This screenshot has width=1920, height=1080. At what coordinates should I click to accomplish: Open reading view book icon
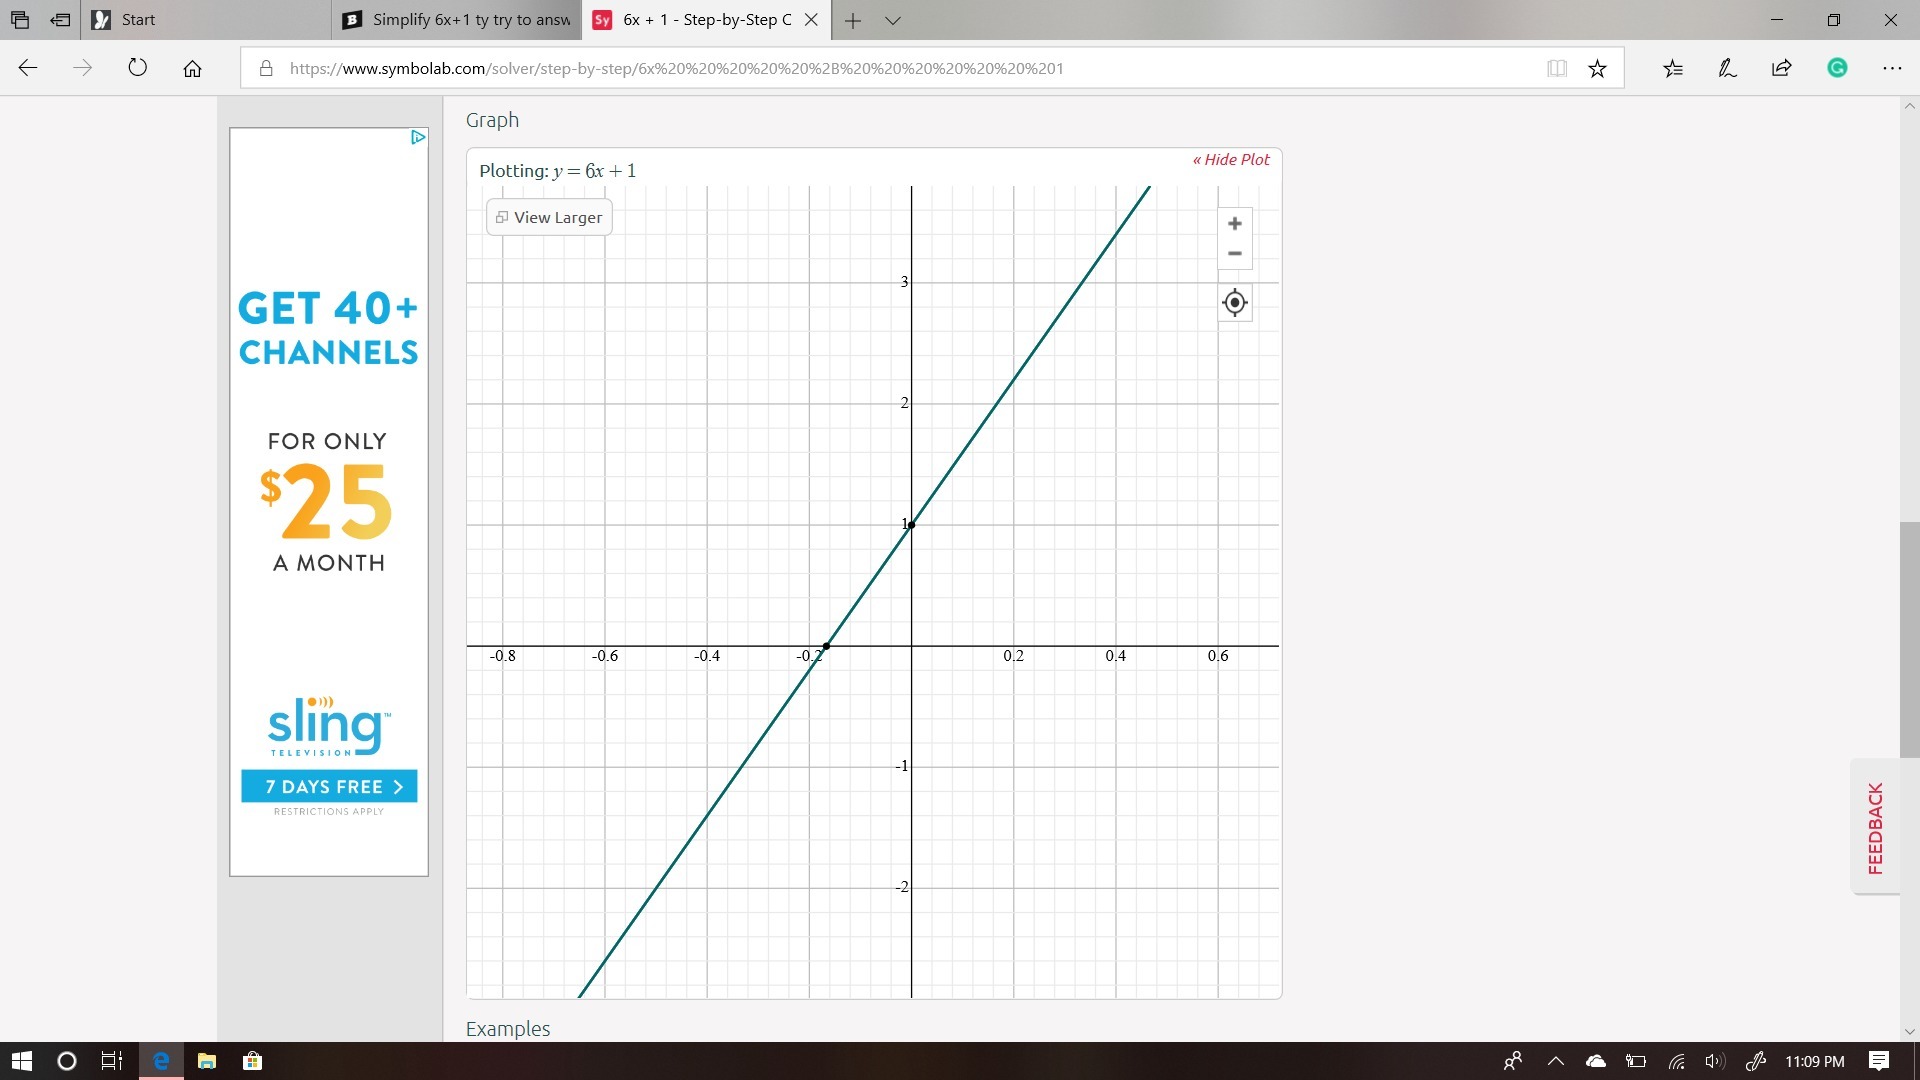pos(1556,68)
